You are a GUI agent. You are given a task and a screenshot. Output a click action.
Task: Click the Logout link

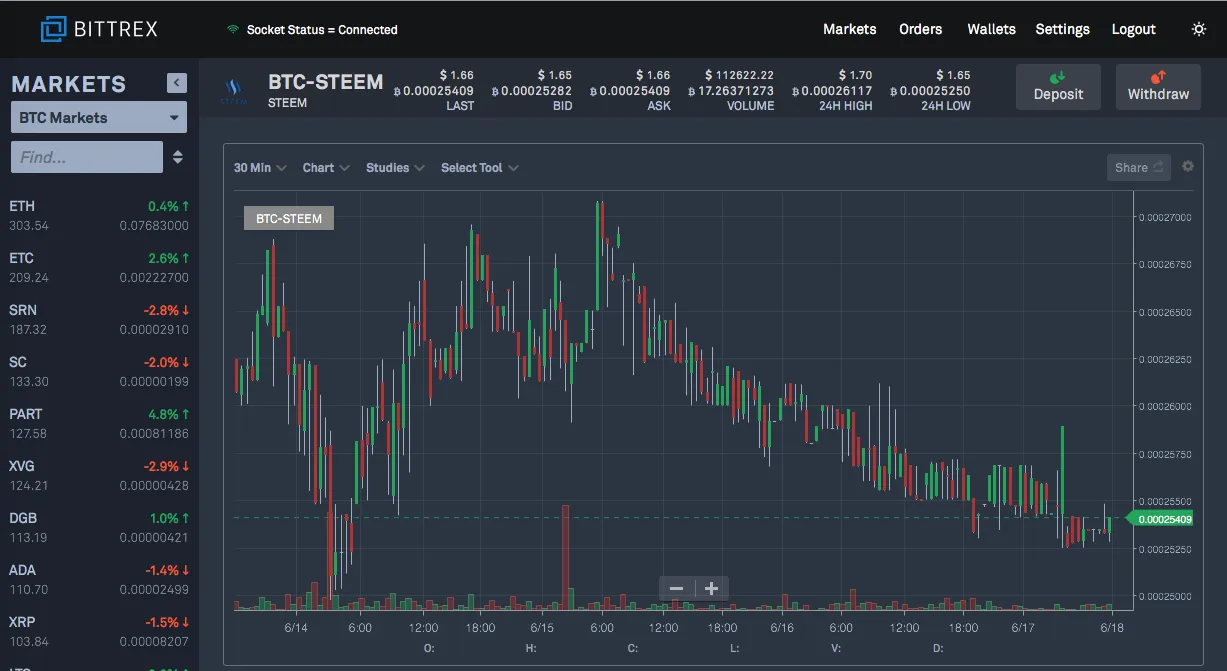1134,29
